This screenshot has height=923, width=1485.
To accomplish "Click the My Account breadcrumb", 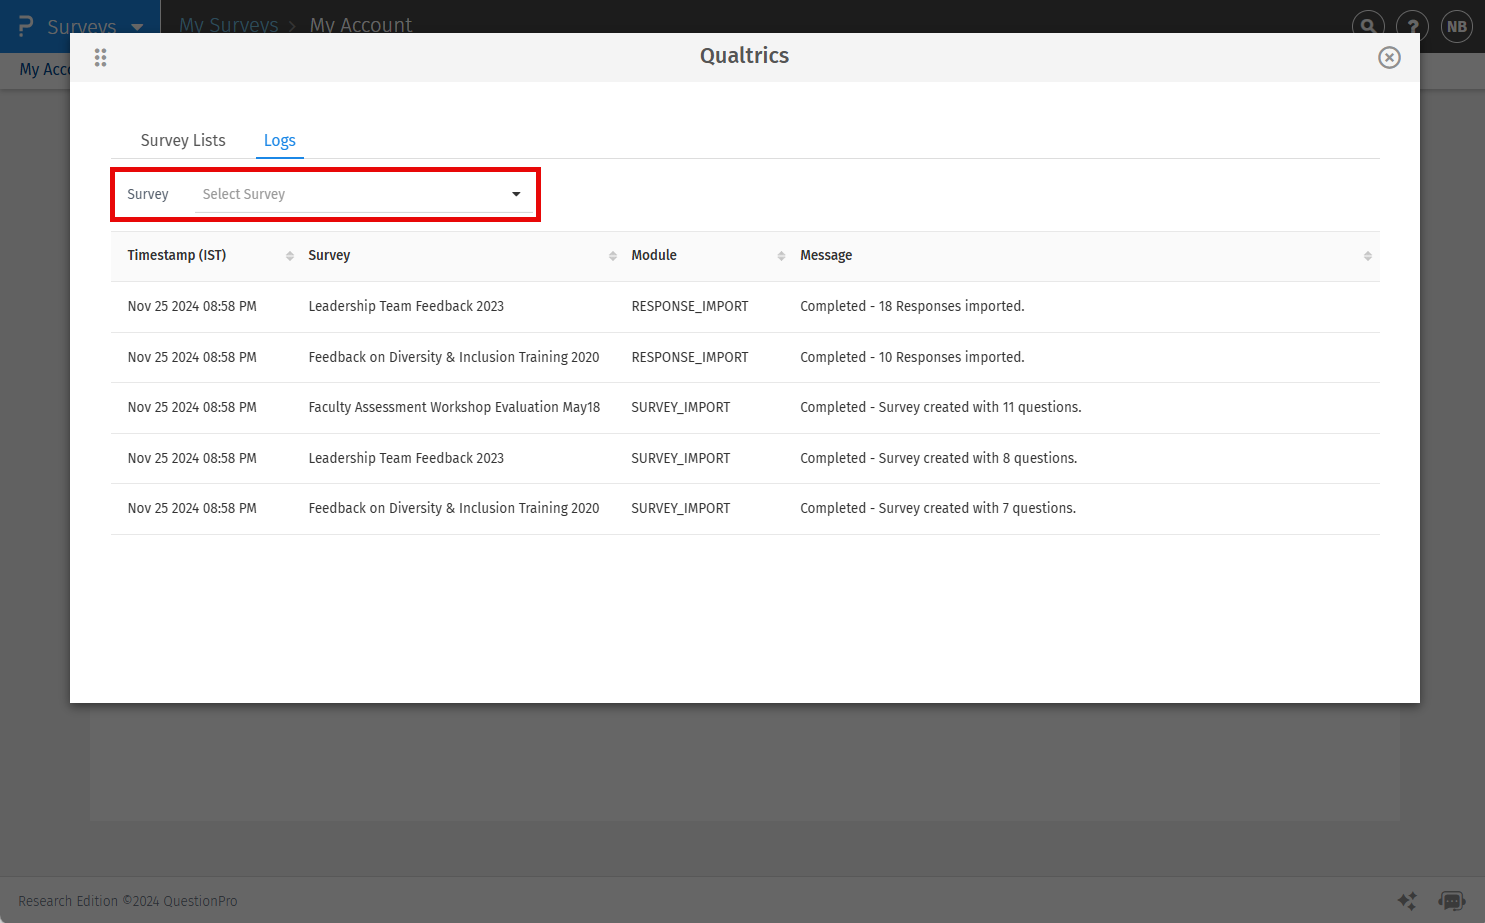I will click(360, 25).
